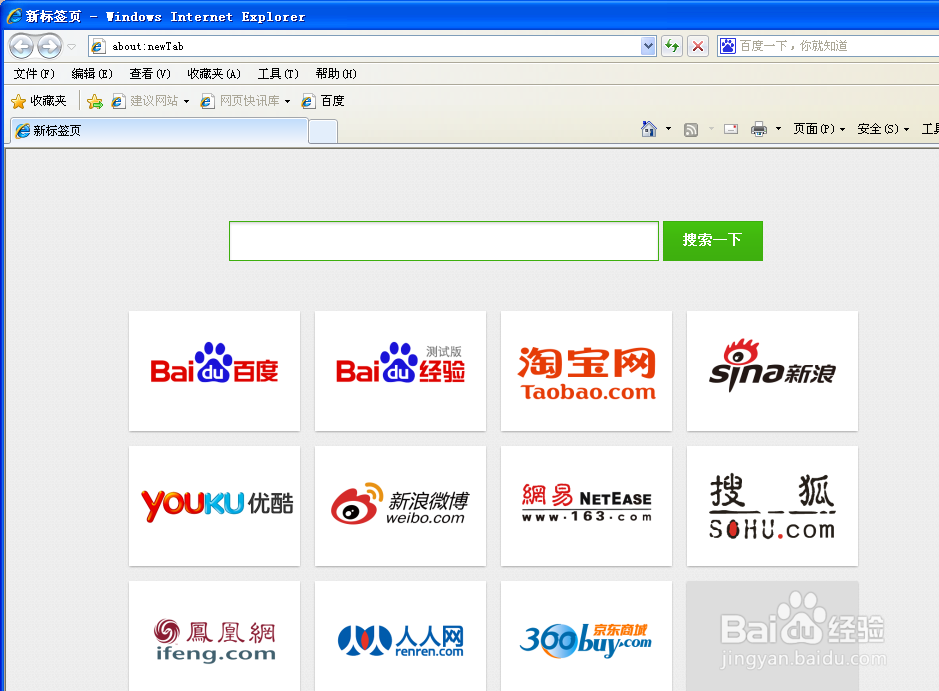
Task: Click the Baidu paw search provider icon
Action: [728, 46]
